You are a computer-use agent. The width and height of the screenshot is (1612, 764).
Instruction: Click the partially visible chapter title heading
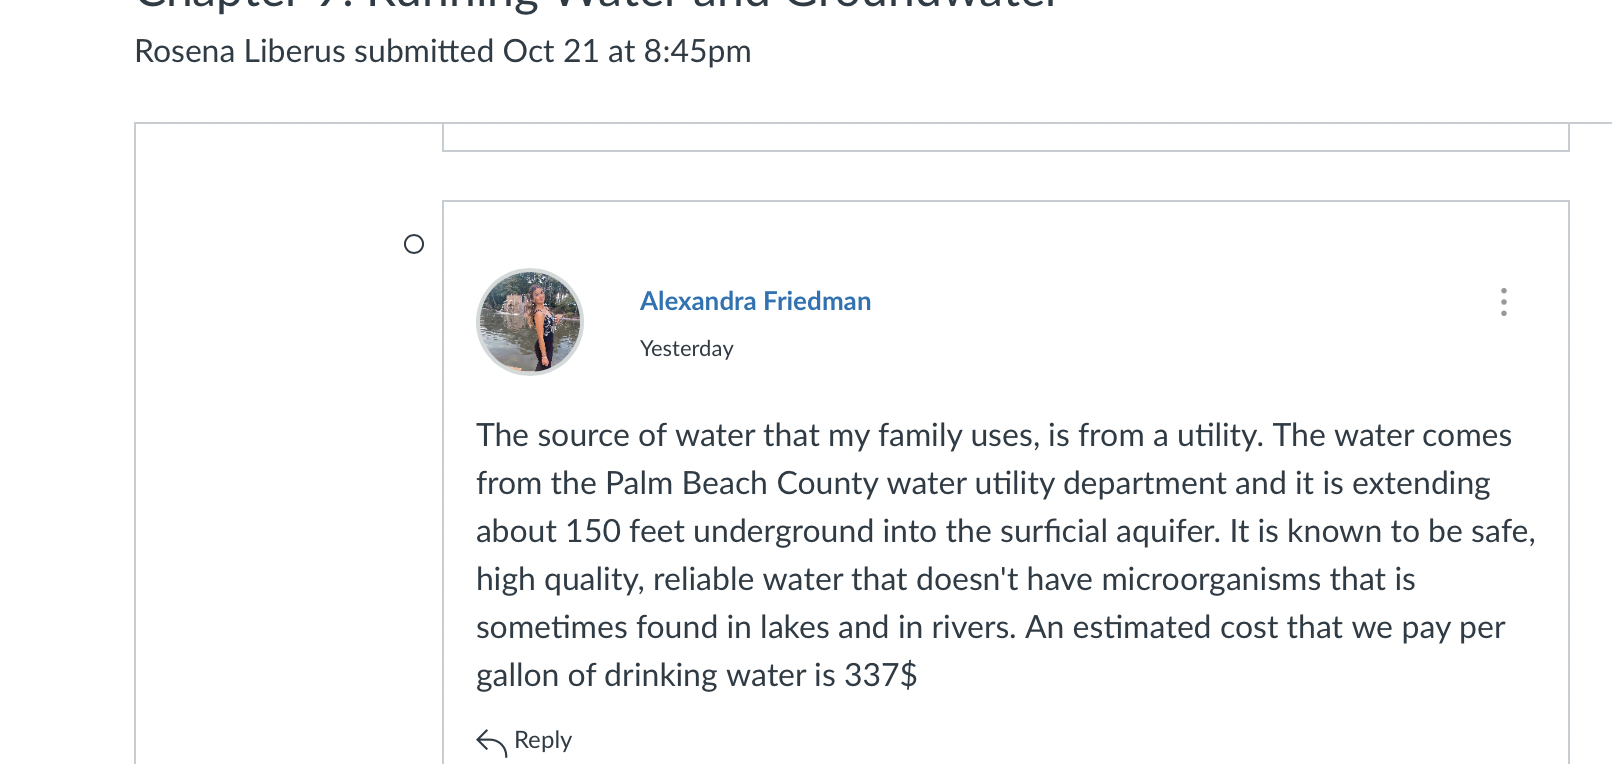596,5
